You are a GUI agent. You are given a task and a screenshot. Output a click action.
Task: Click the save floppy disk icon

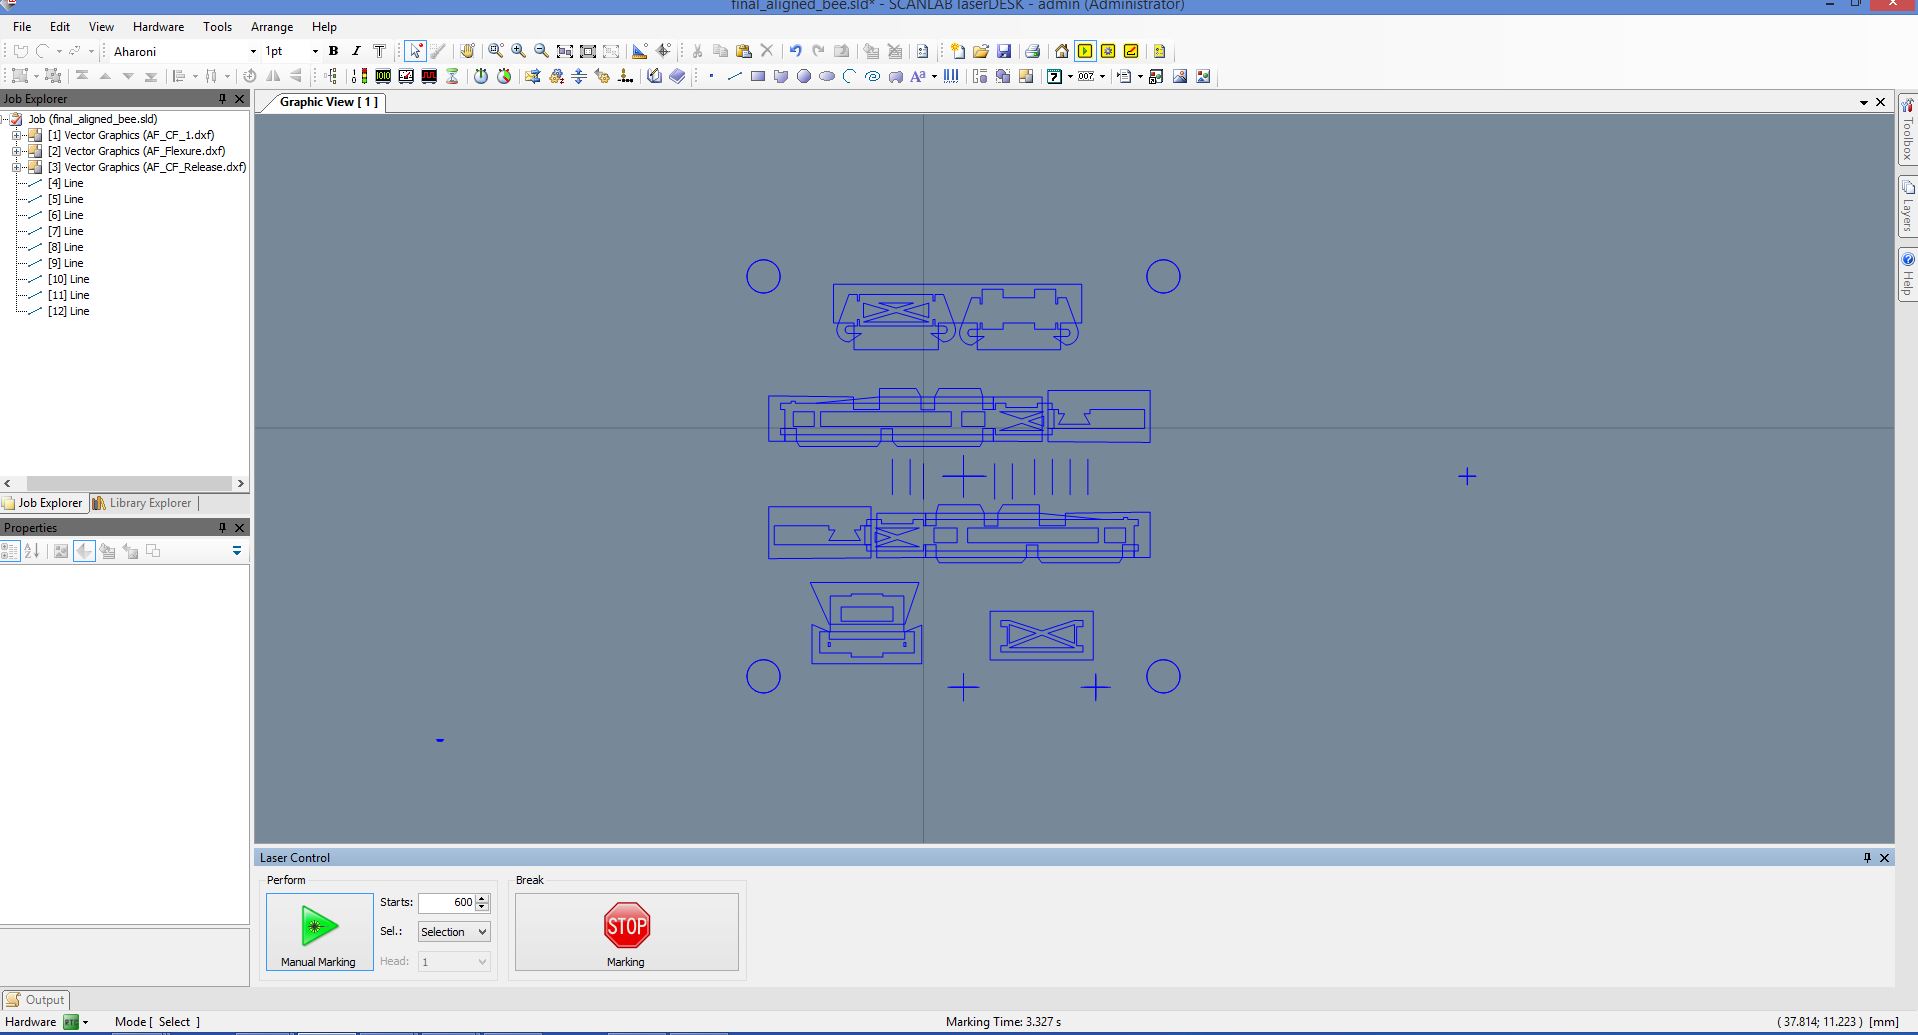pyautogui.click(x=1004, y=51)
